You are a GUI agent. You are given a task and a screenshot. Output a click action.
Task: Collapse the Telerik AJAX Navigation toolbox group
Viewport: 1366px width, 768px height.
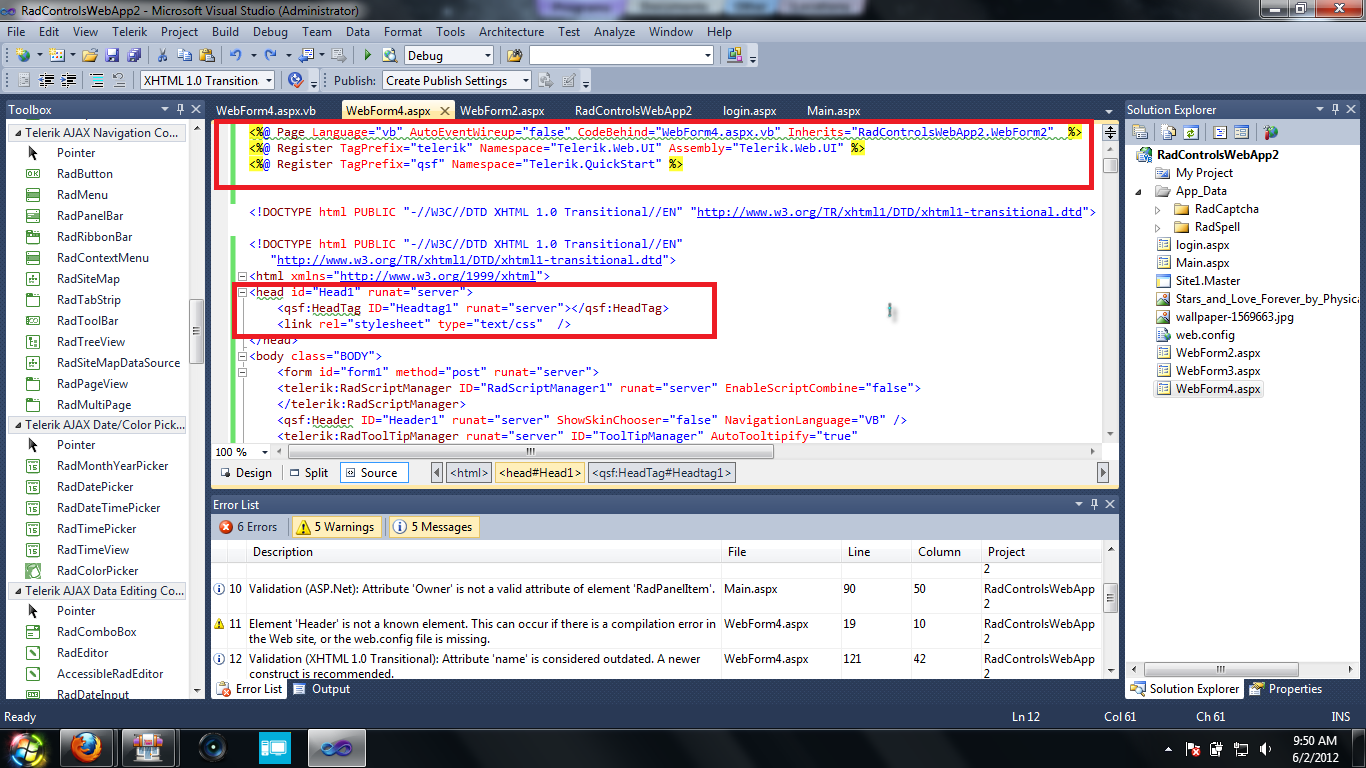(16, 132)
